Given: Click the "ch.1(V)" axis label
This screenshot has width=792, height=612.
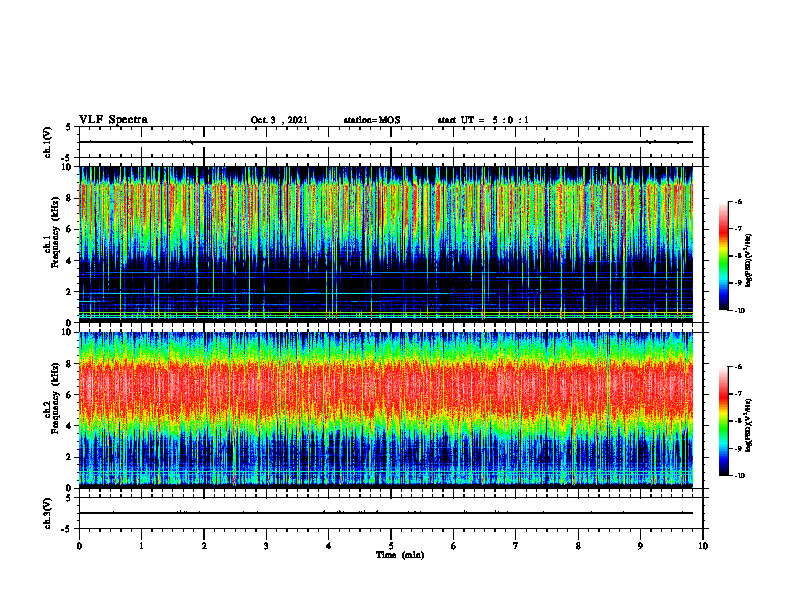Looking at the screenshot, I should (x=48, y=142).
